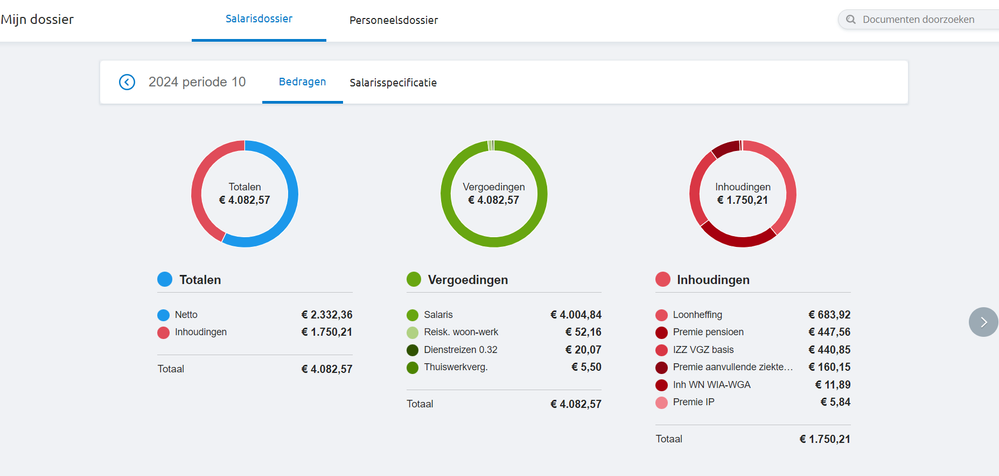The image size is (999, 476).
Task: Click the Salaris green legend dot
Action: [412, 315]
